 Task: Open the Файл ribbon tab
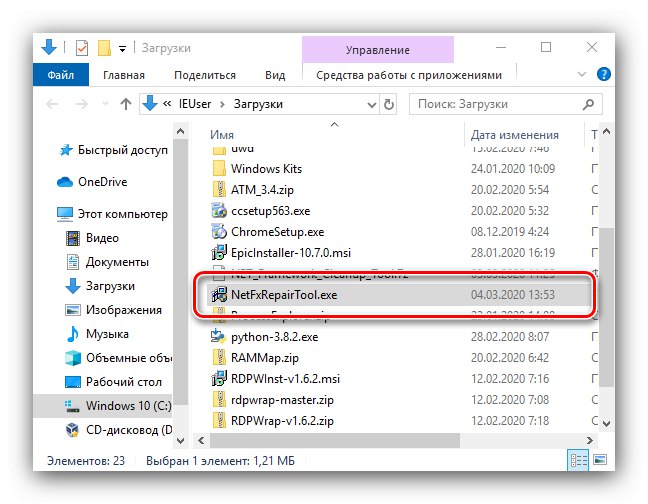(x=61, y=75)
